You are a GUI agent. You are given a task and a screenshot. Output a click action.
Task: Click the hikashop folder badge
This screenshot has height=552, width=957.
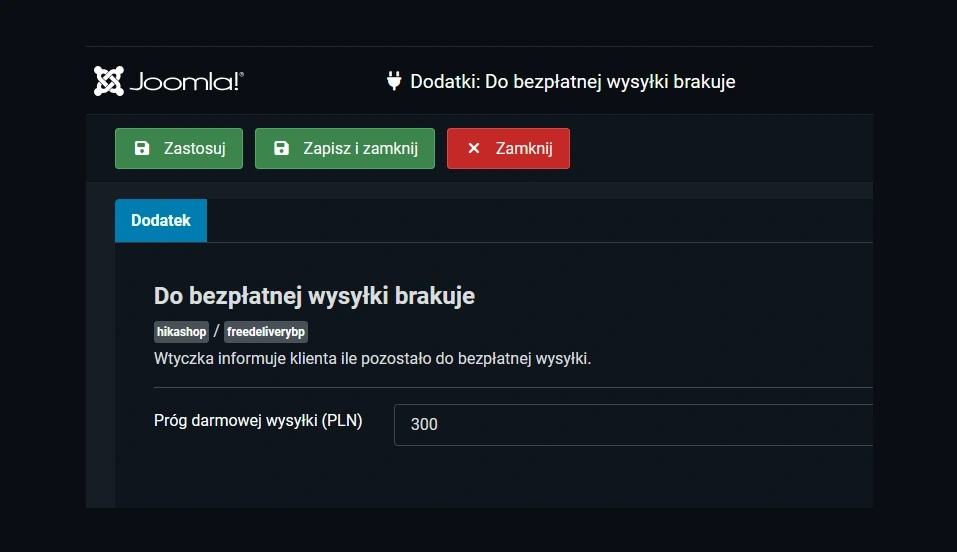click(181, 333)
